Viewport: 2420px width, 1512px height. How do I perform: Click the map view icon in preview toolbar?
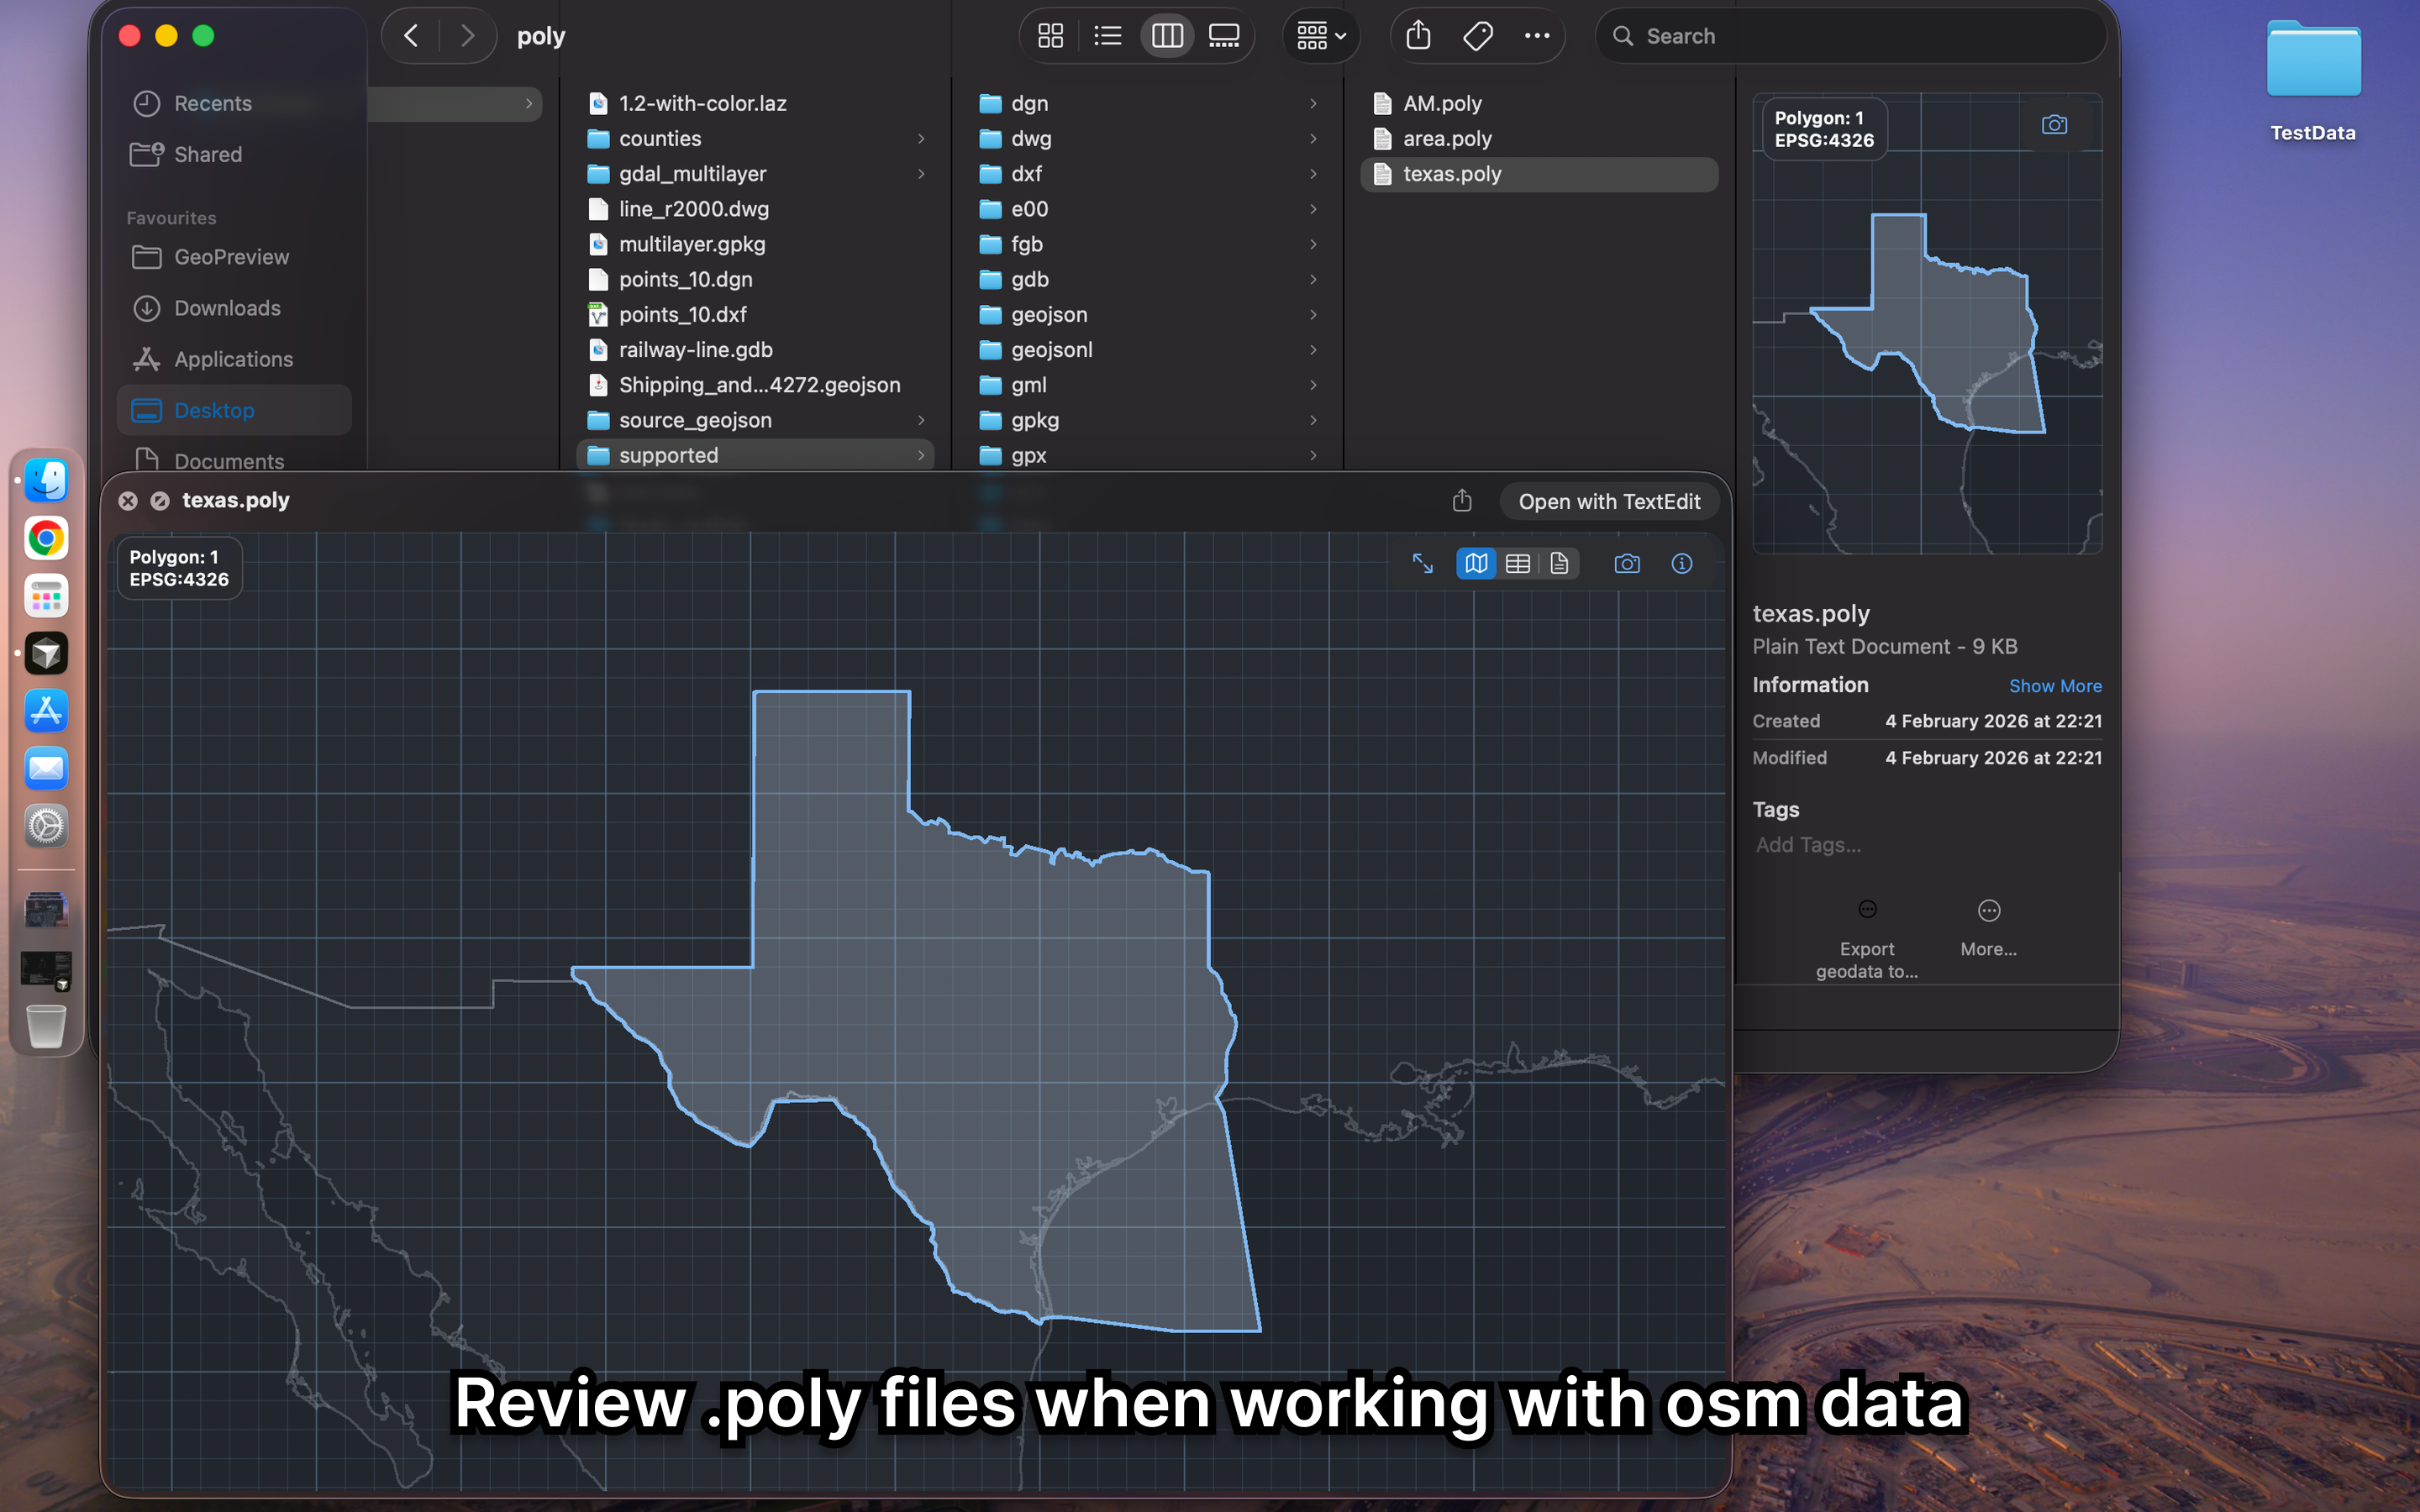[1476, 564]
